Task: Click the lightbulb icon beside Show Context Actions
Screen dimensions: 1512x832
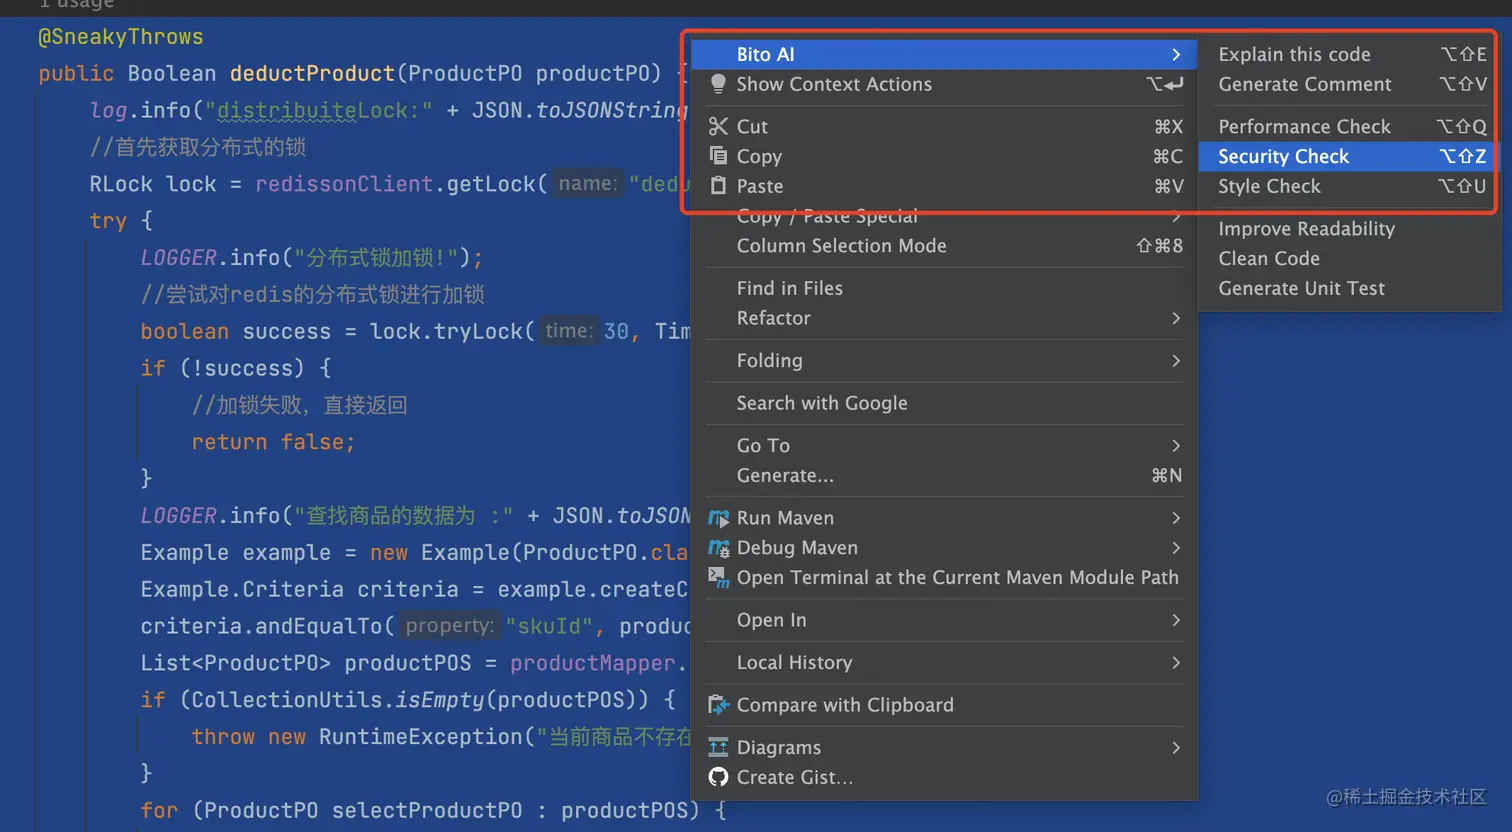Action: 718,84
